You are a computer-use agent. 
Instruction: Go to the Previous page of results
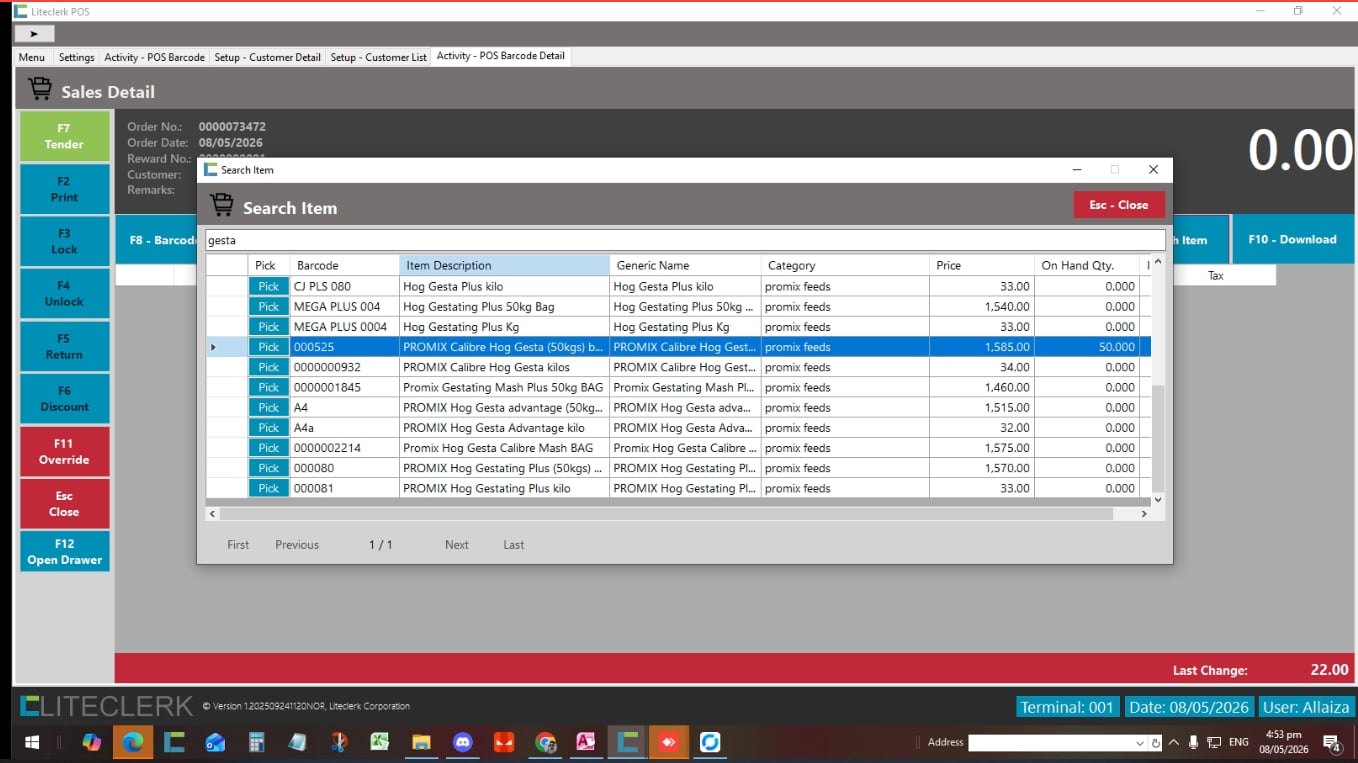pyautogui.click(x=297, y=545)
